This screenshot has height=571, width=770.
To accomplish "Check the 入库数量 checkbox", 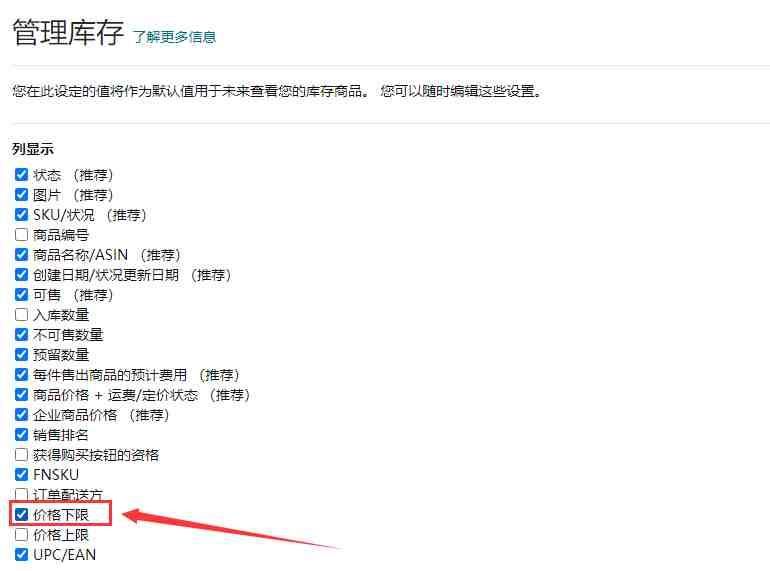I will [x=21, y=314].
